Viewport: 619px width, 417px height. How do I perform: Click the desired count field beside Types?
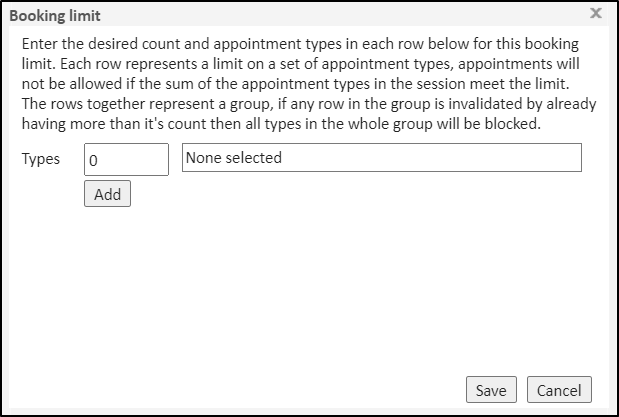point(126,159)
